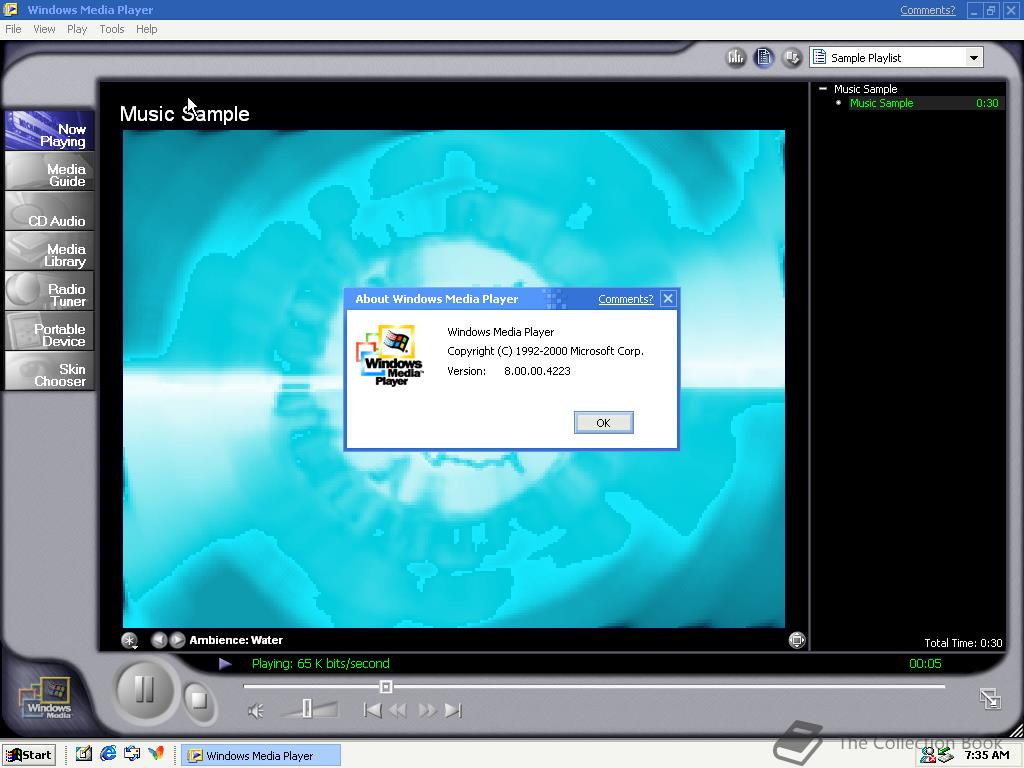The image size is (1024, 768).
Task: Fast forward the current track
Action: (x=427, y=710)
